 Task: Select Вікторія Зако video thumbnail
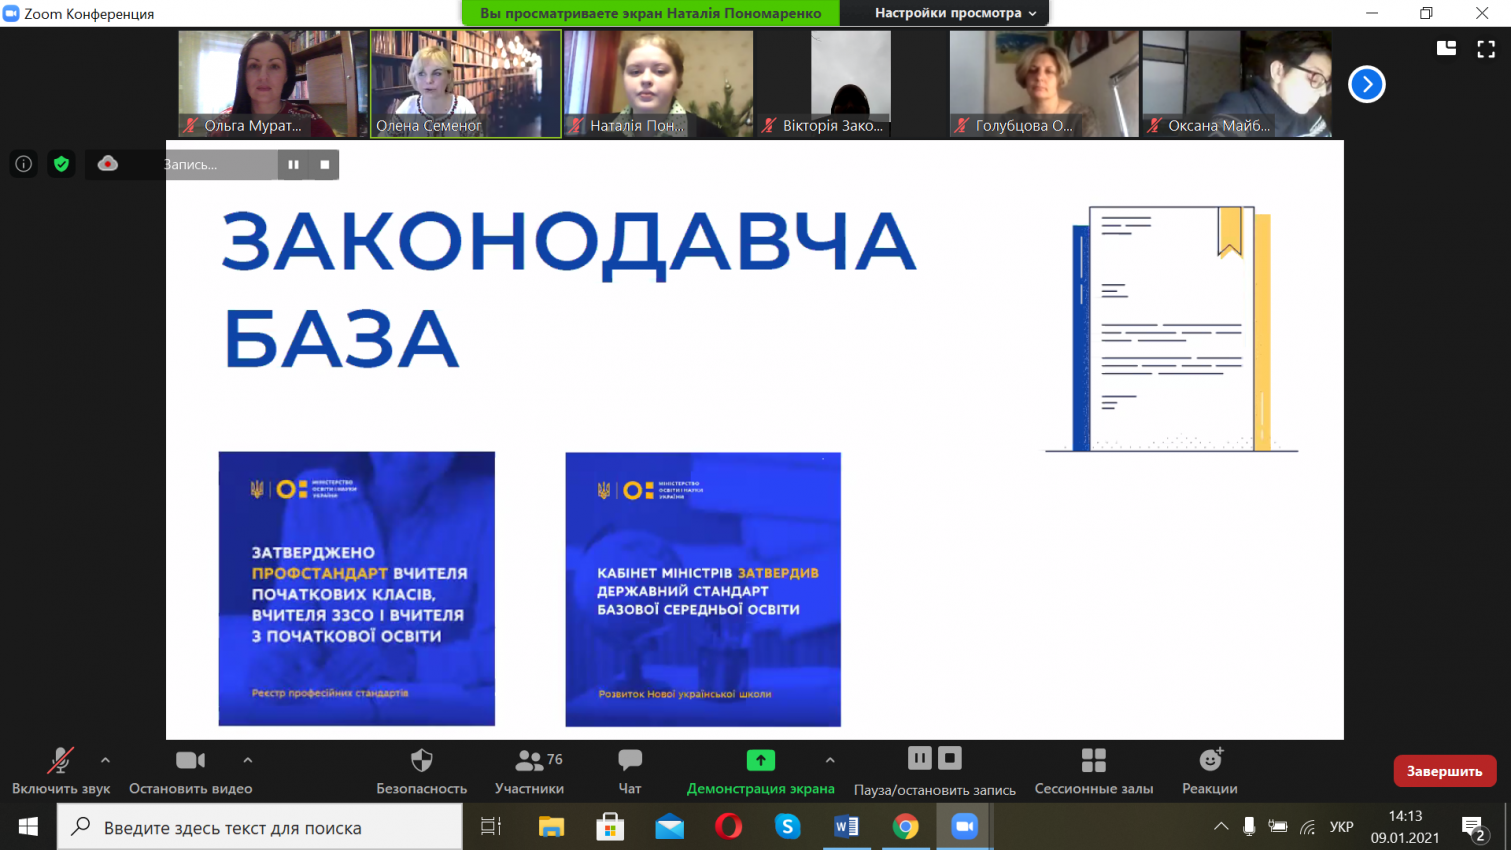(x=851, y=84)
